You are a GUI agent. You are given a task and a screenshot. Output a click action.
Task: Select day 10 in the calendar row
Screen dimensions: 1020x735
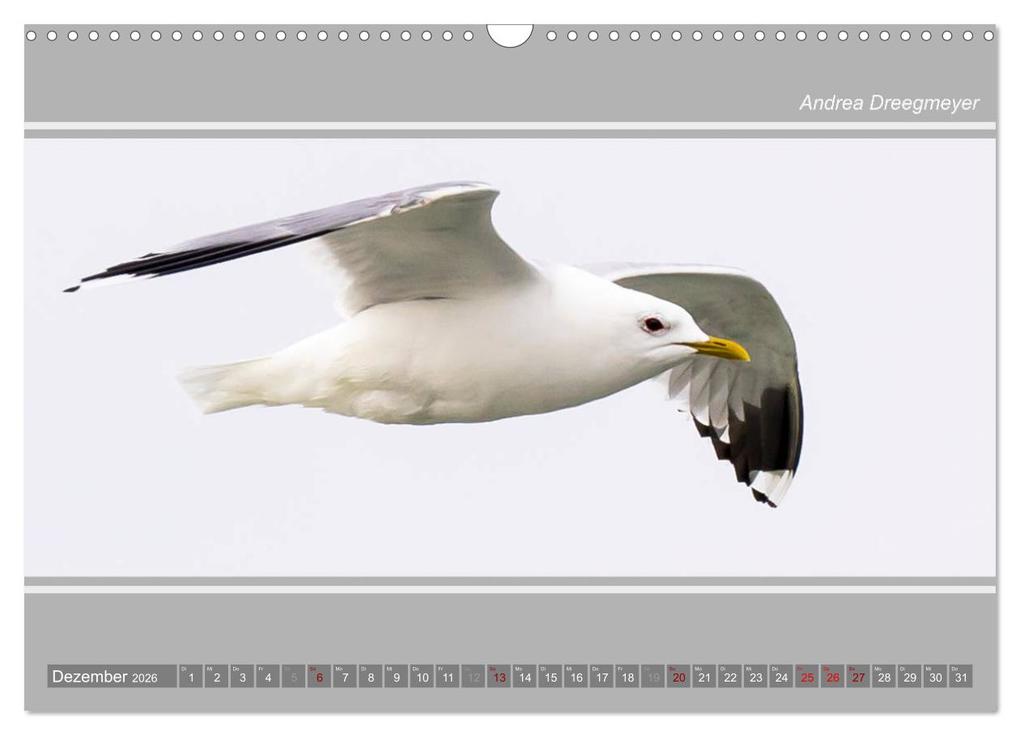pos(422,677)
